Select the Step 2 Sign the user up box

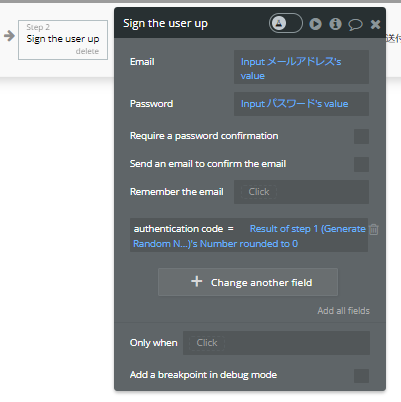63,40
